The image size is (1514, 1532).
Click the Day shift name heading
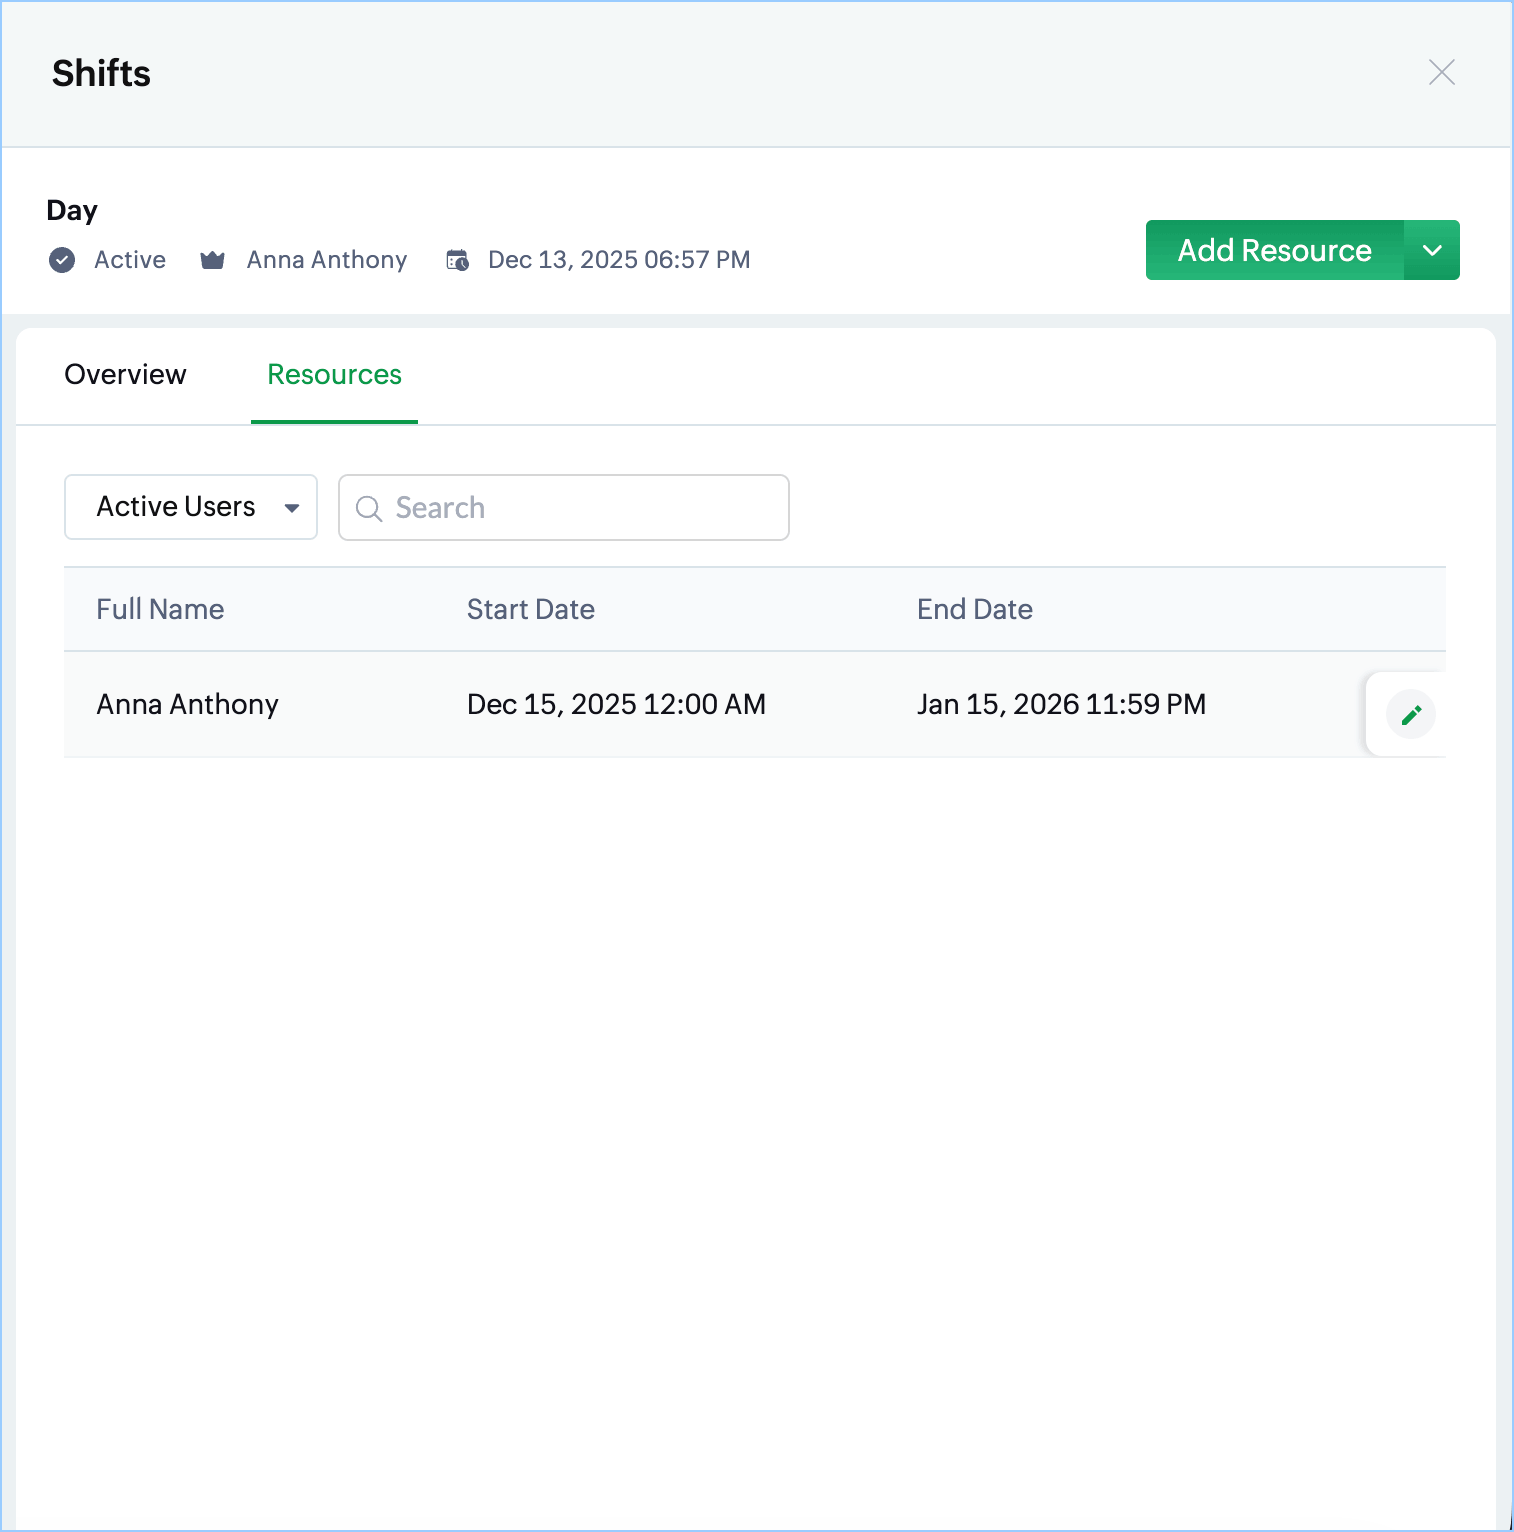(72, 210)
